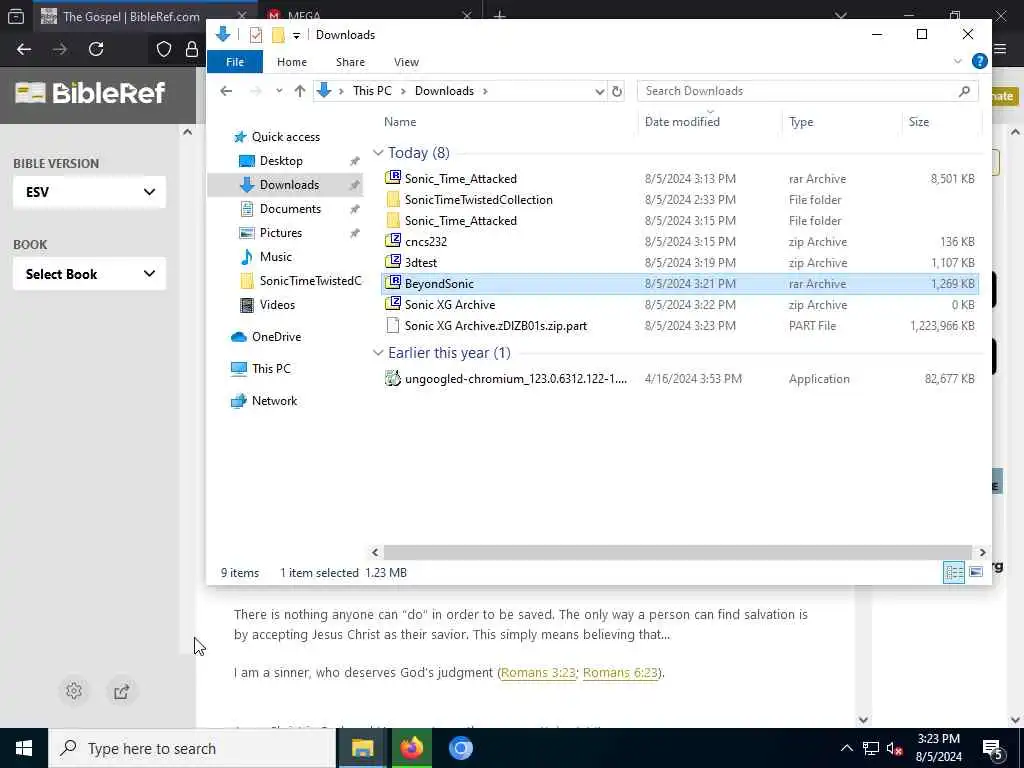Screen dimensions: 1024x768
Task: Select Network in the navigation pane
Action: click(274, 401)
